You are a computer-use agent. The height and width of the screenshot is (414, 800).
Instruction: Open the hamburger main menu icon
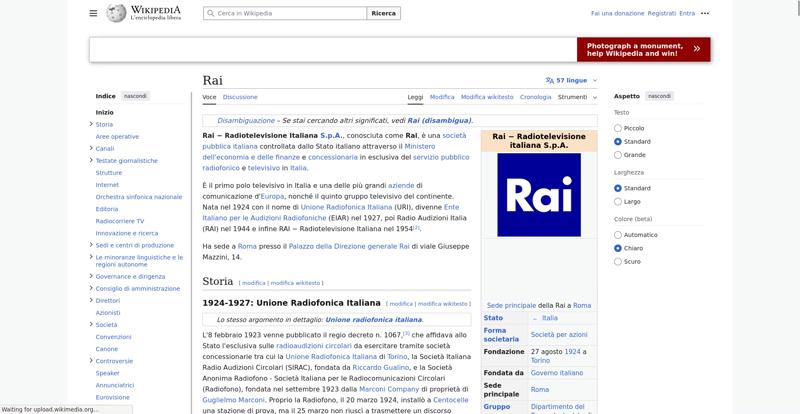(x=93, y=13)
